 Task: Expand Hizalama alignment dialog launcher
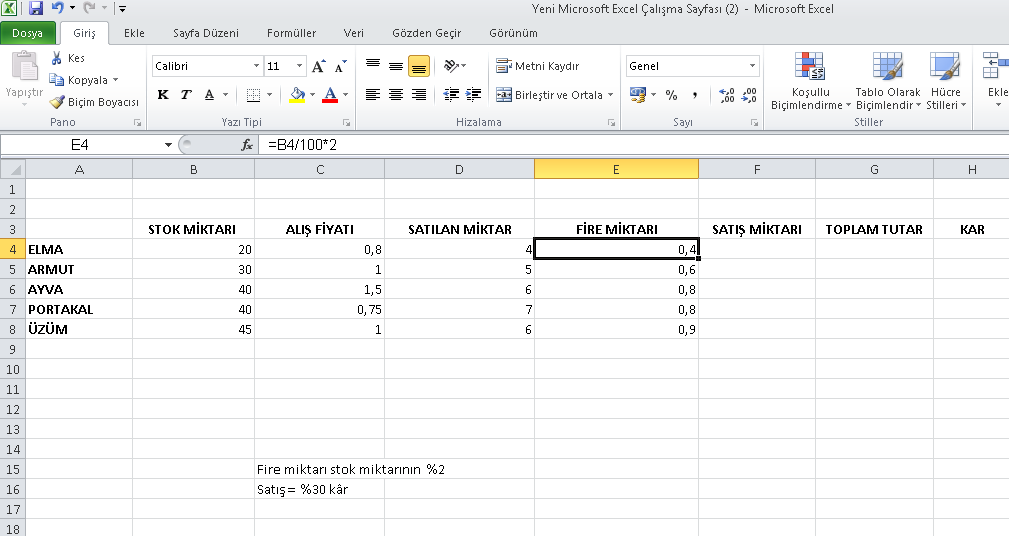click(611, 122)
